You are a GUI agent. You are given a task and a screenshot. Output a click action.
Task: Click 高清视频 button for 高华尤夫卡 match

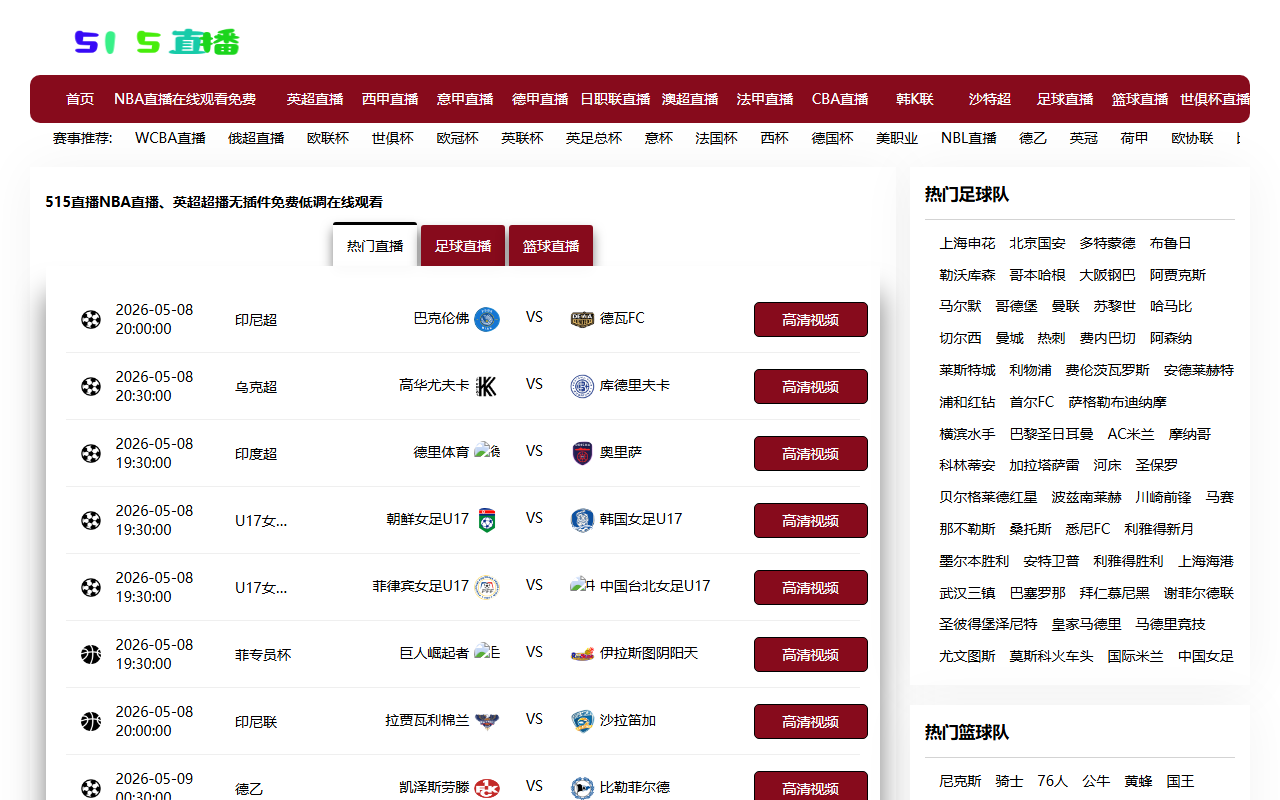811,387
